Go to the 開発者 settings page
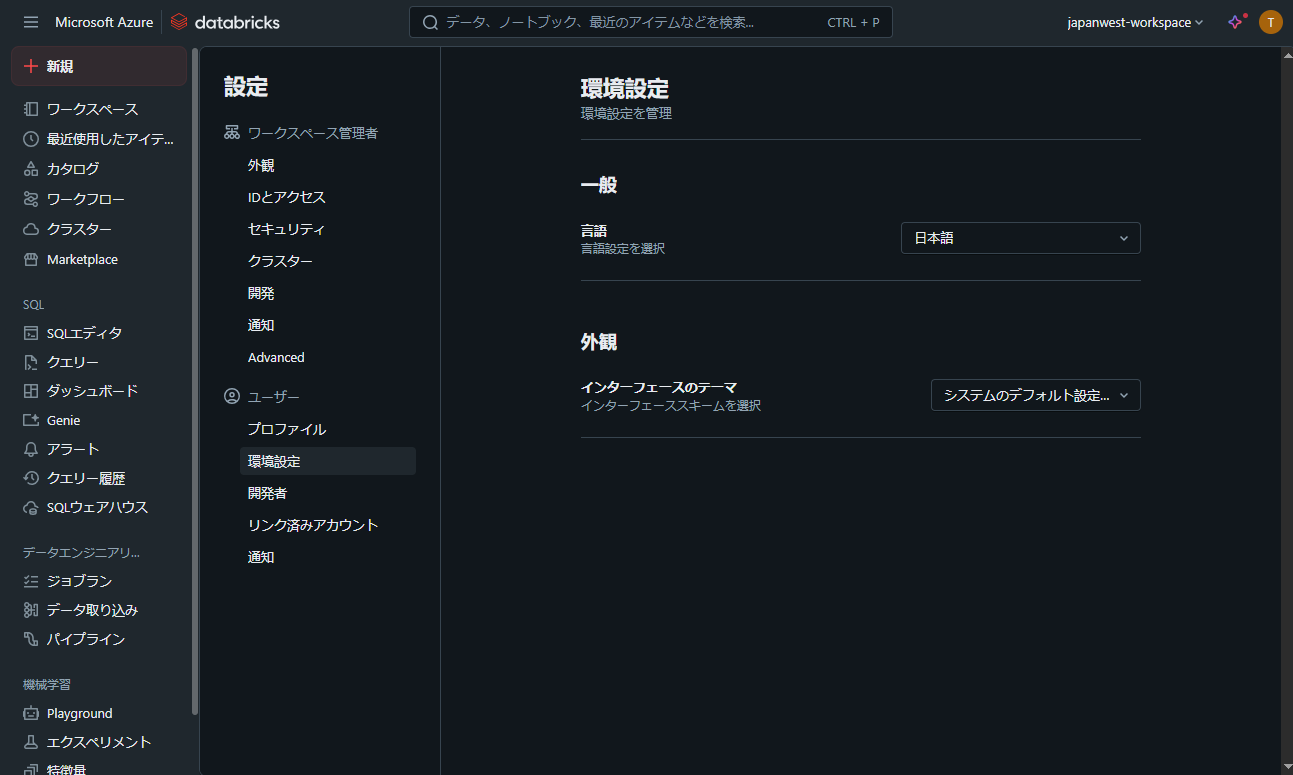The height and width of the screenshot is (775, 1293). point(267,493)
